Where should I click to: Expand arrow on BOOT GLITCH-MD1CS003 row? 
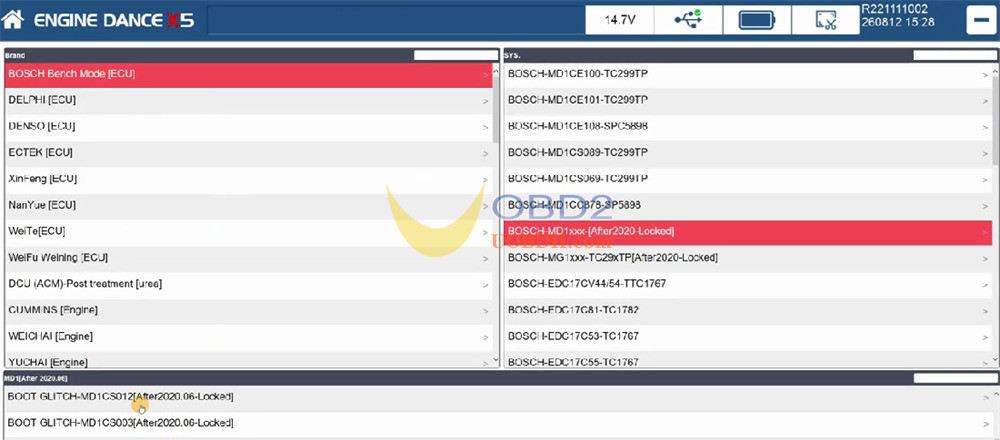985,424
